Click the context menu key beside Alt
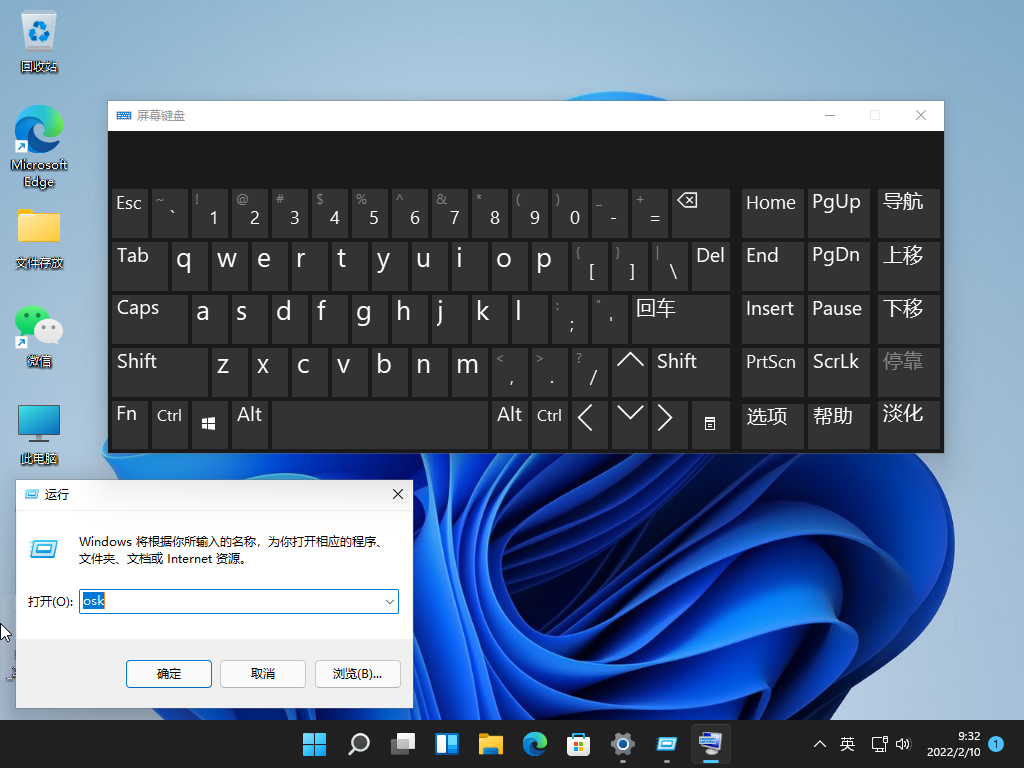Screen dimensions: 1024x768 click(711, 424)
